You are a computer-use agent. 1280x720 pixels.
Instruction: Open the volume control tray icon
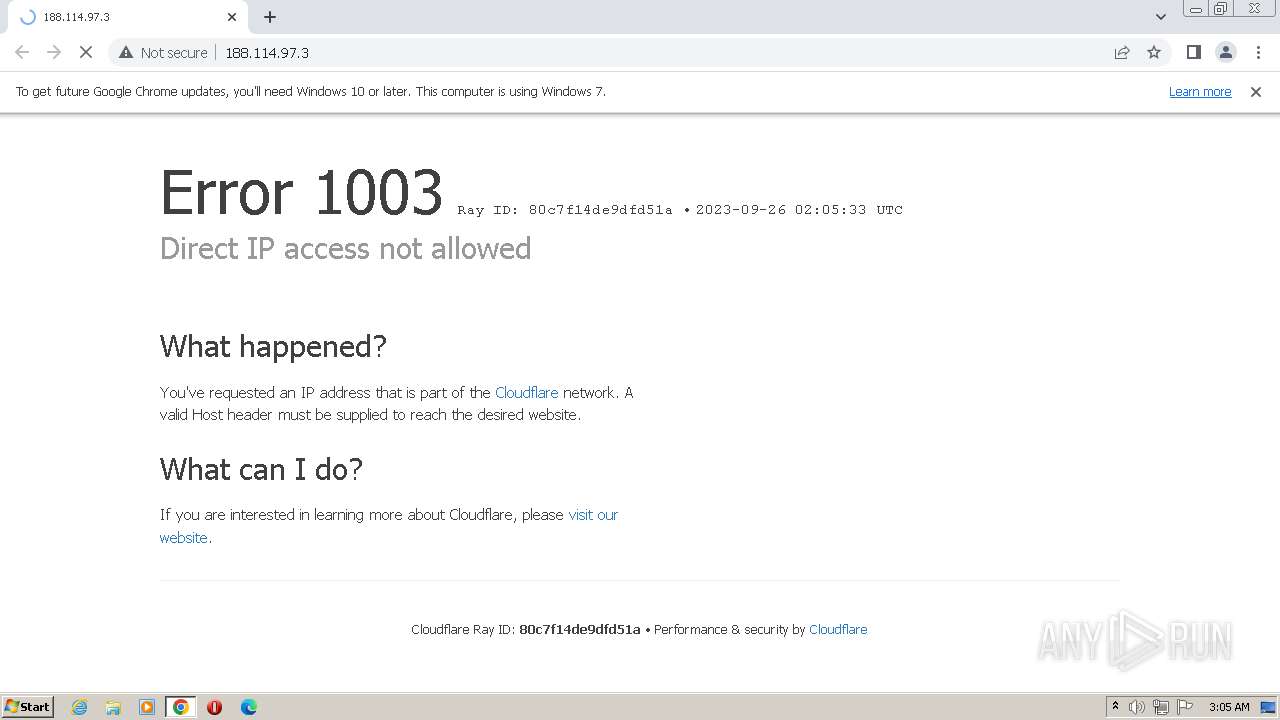1137,707
